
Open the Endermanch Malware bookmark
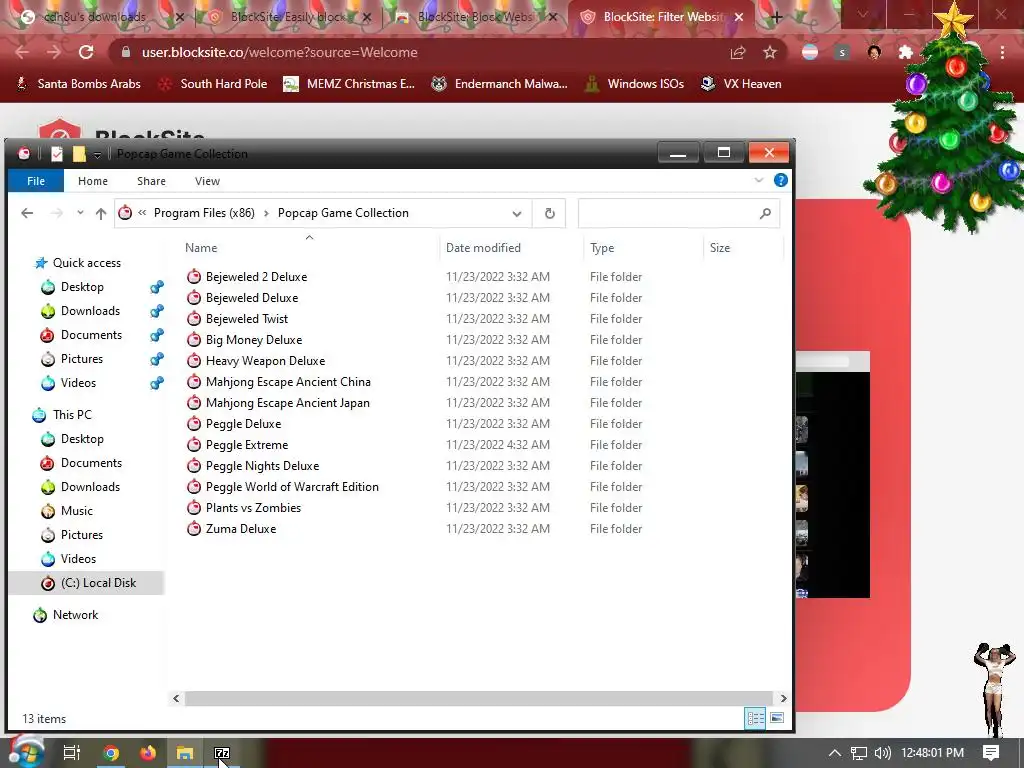coord(500,84)
